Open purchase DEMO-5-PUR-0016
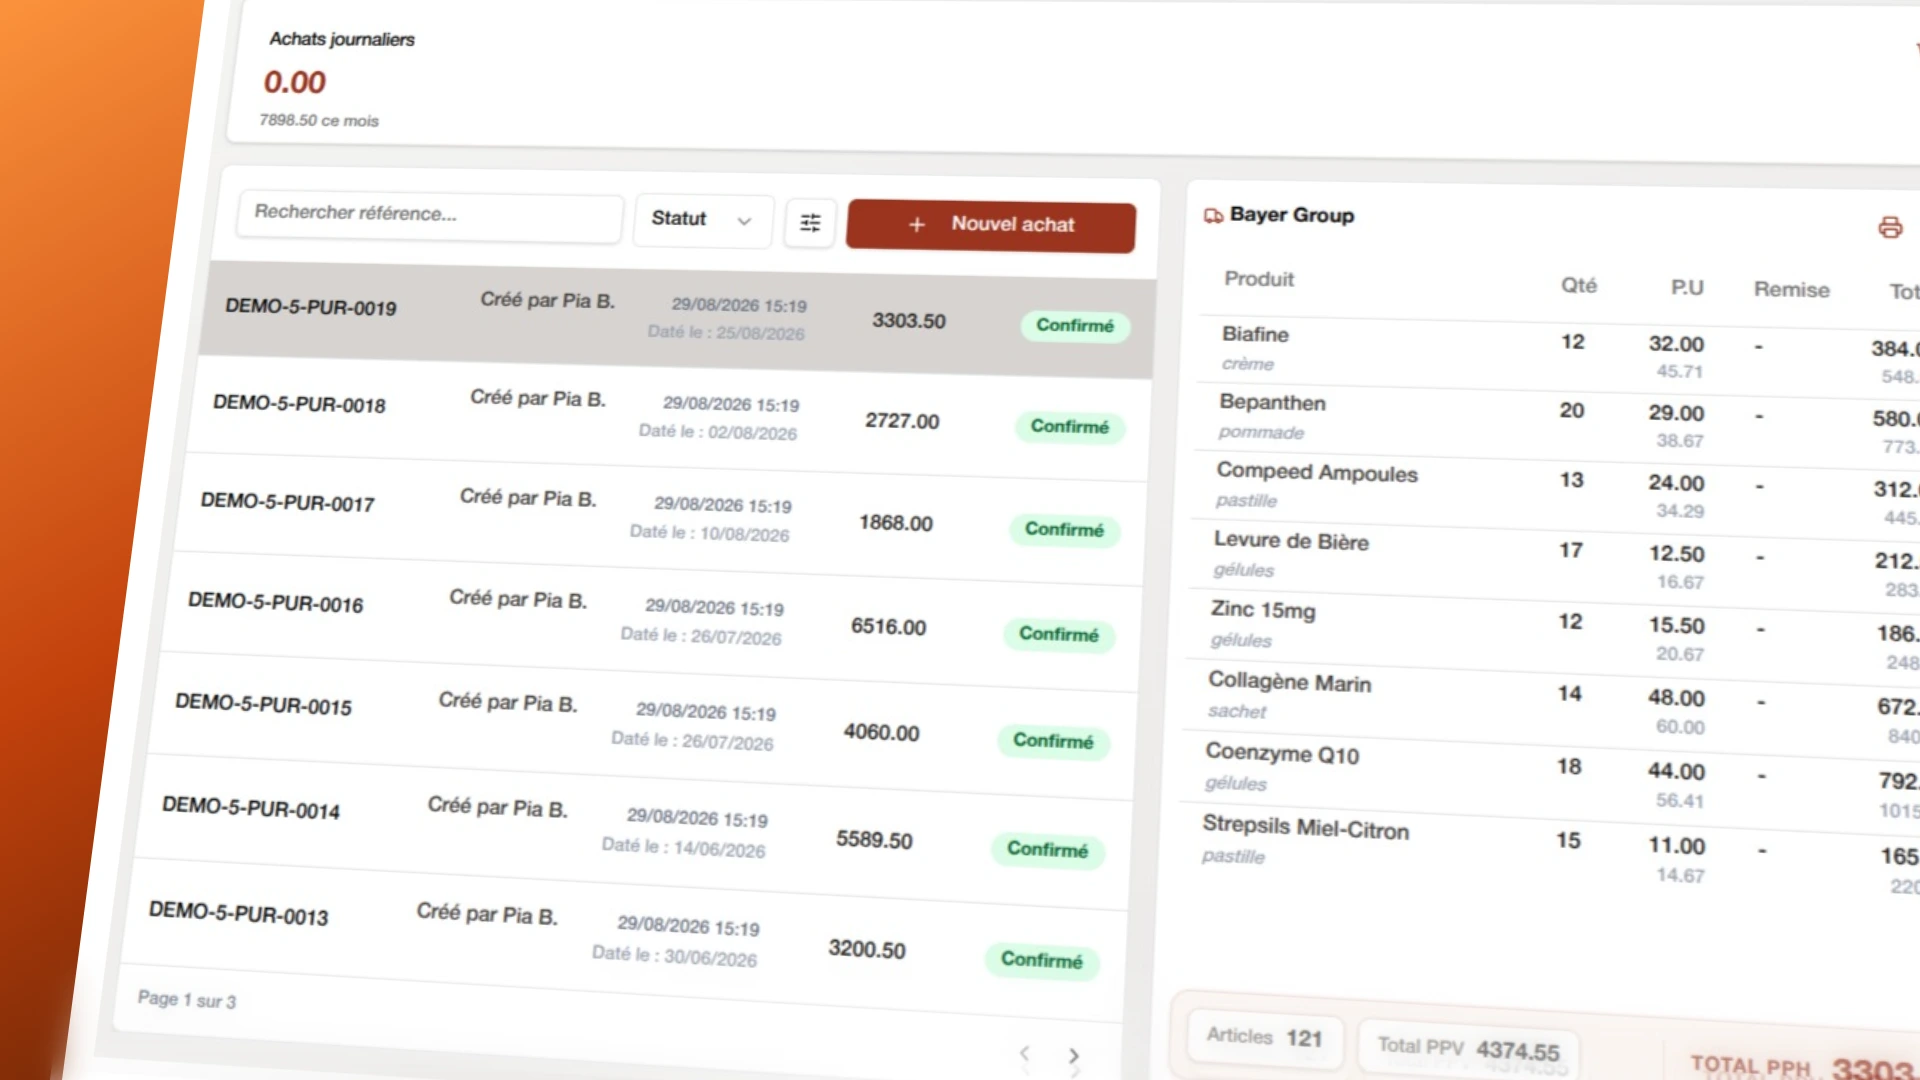This screenshot has height=1080, width=1920. (x=650, y=622)
